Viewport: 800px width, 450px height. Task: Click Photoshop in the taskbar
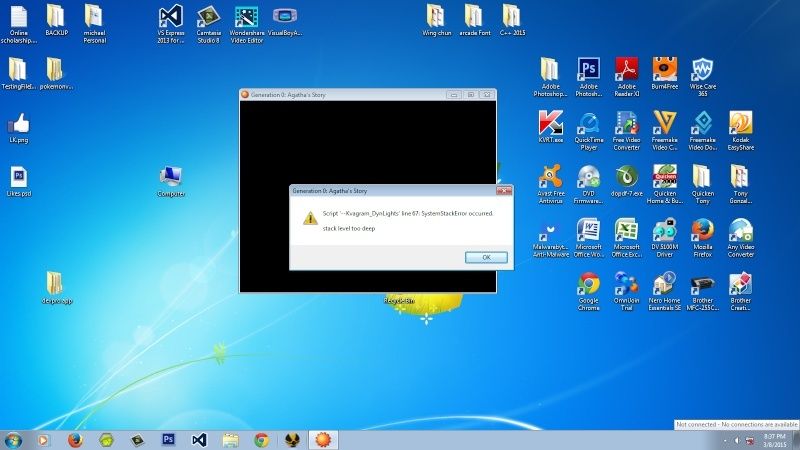[168, 440]
